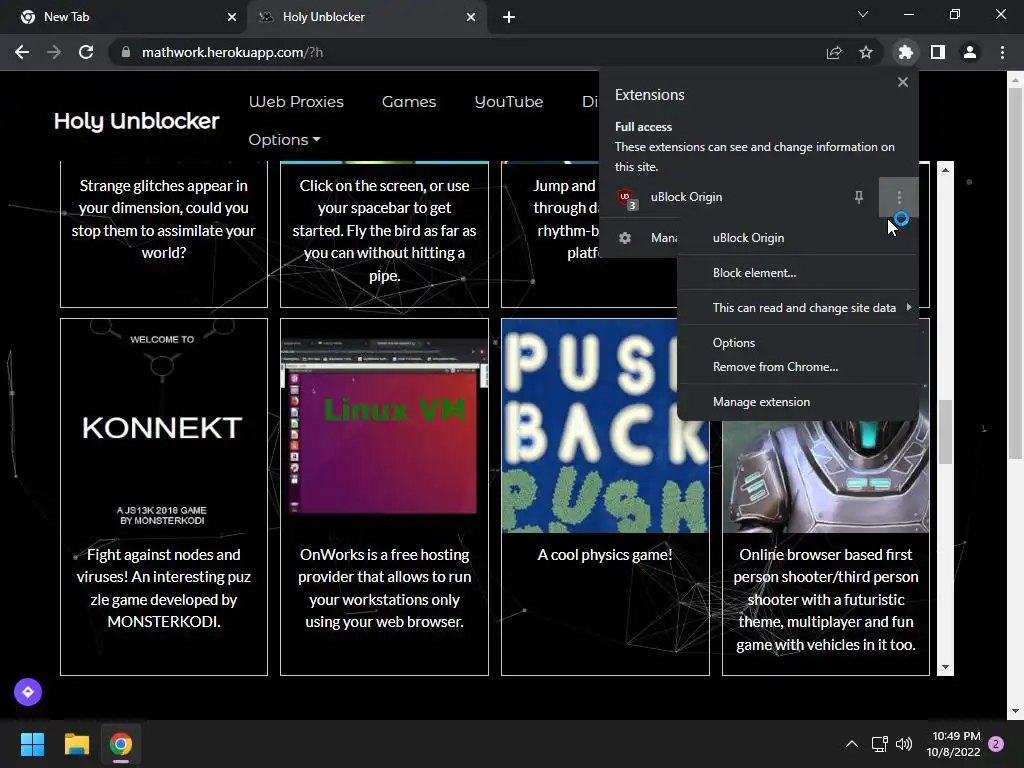Open the Linux VM thumbnail
The height and width of the screenshot is (768, 1024).
pyautogui.click(x=384, y=426)
